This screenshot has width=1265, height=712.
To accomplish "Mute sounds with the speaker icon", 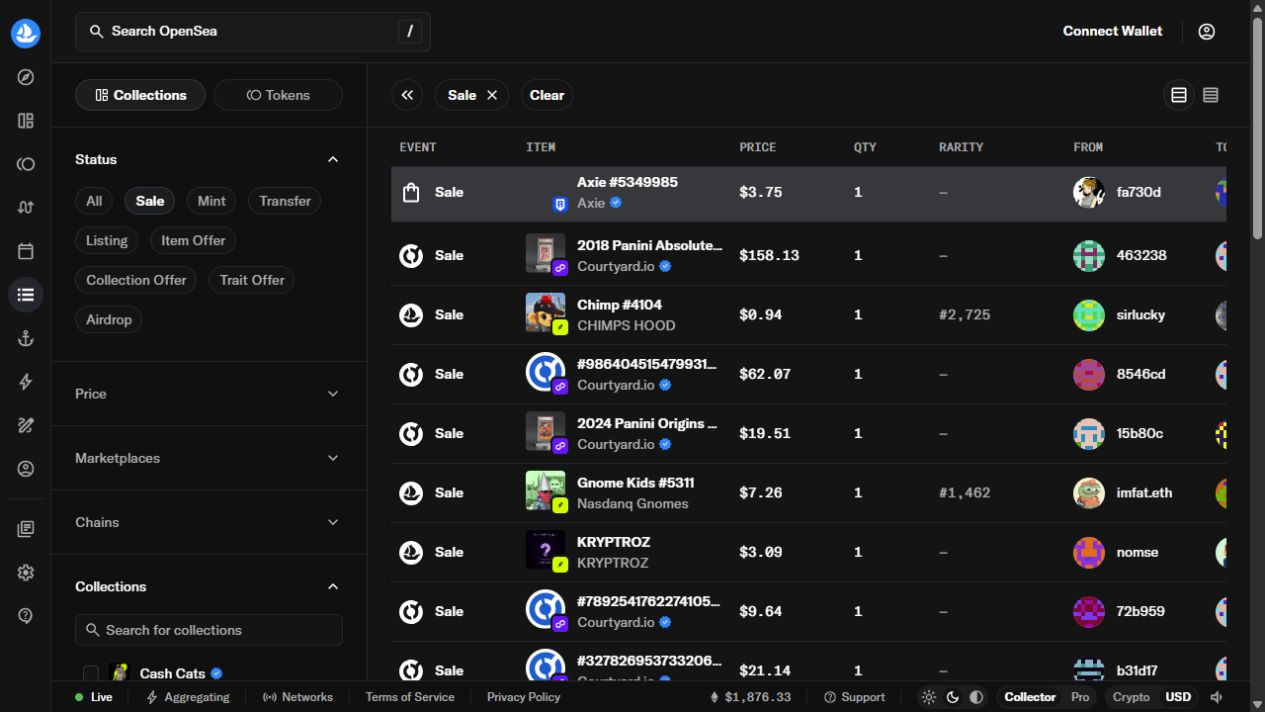I will (1217, 697).
